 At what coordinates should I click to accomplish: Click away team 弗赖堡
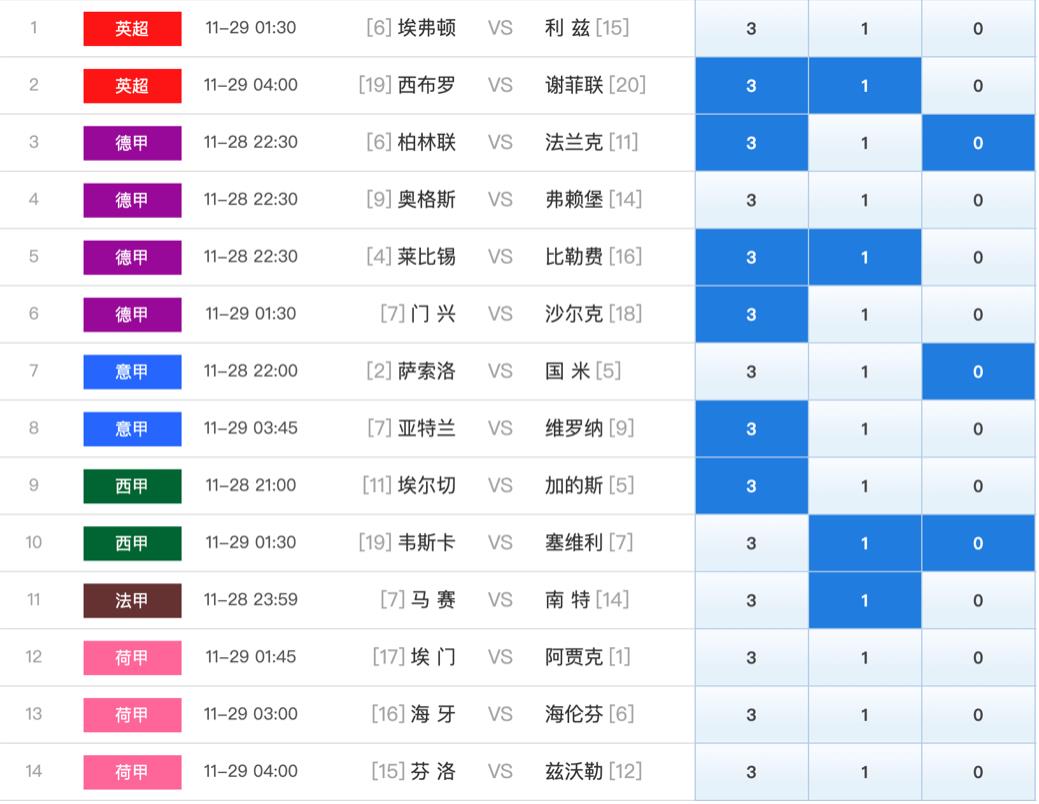pyautogui.click(x=574, y=200)
